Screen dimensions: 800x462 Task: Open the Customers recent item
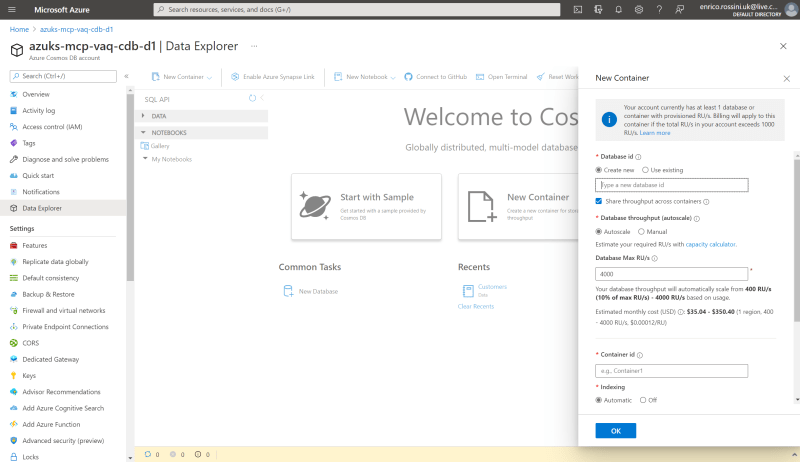[492, 287]
